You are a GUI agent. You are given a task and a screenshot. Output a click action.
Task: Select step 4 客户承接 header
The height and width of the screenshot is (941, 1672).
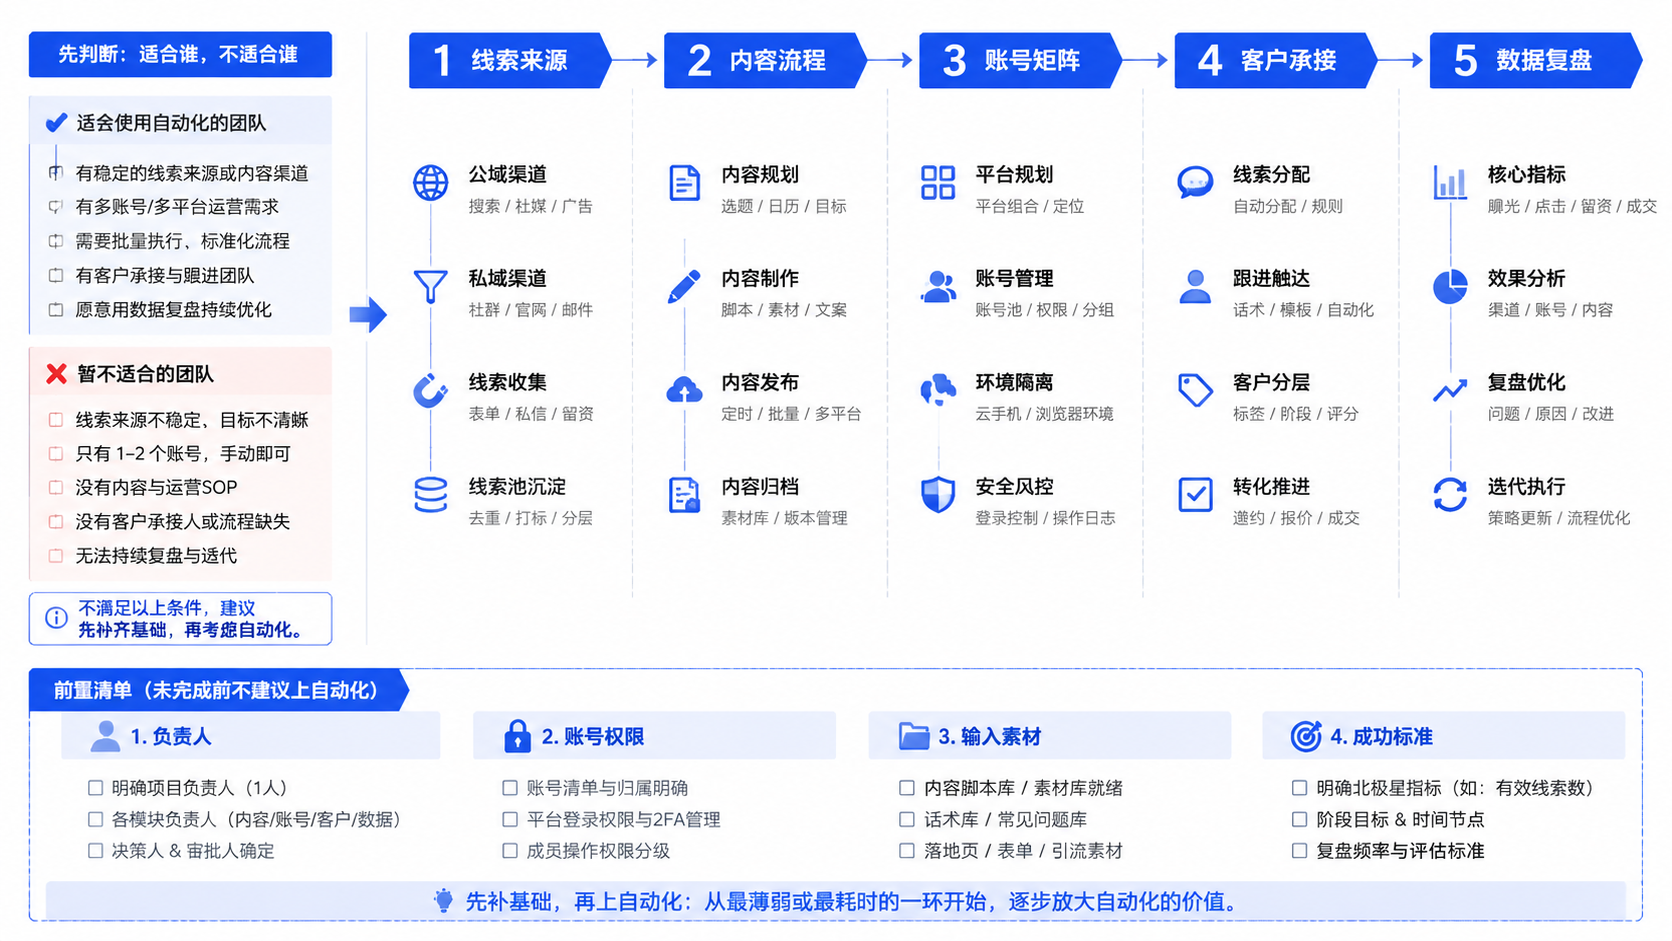coord(1275,60)
